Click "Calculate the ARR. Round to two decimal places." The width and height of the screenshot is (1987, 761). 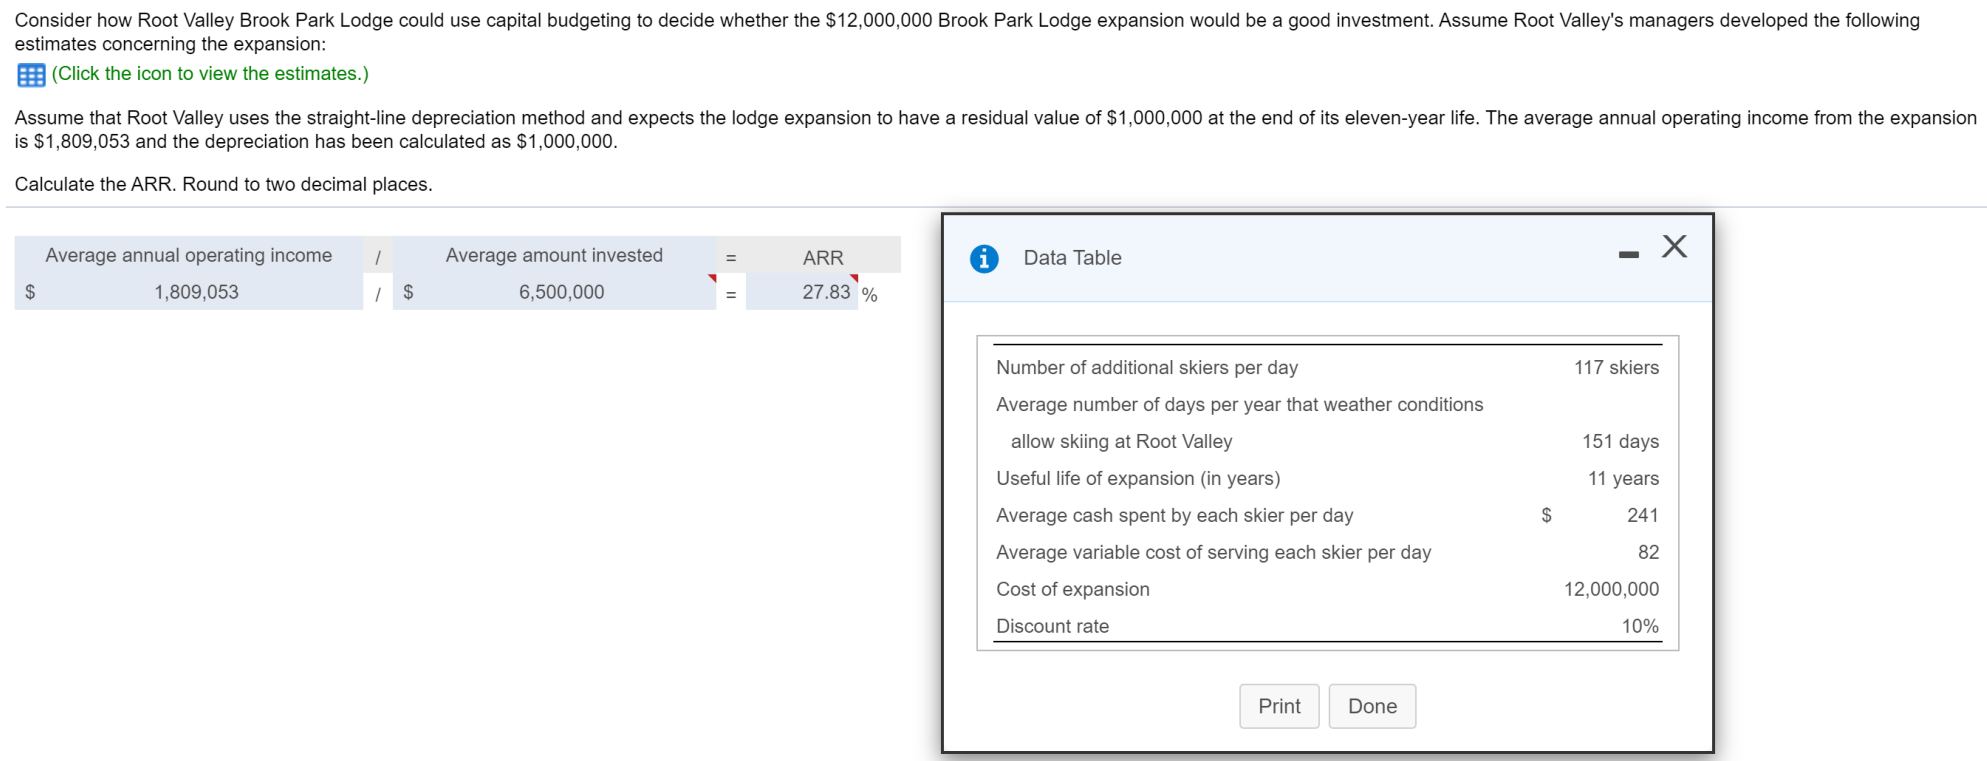tap(223, 185)
